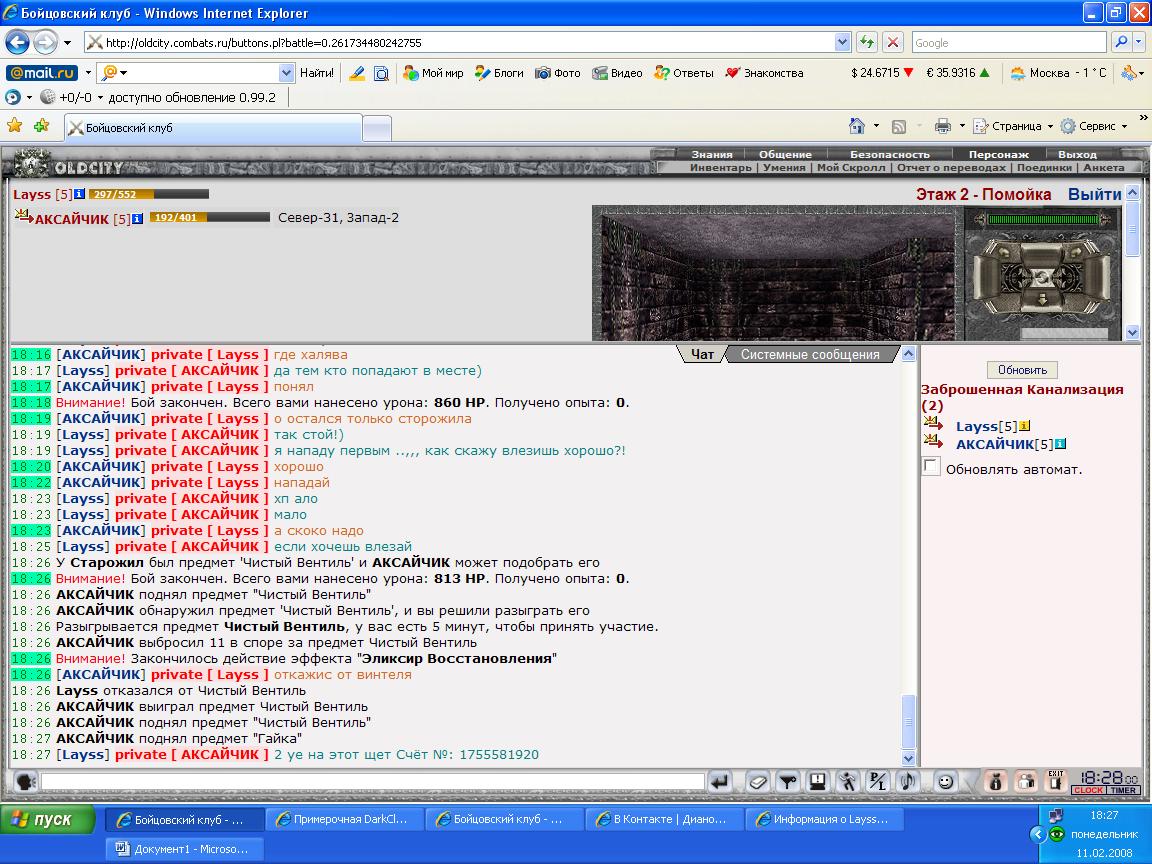Click the Выйти link
This screenshot has height=864, width=1152.
click(x=1094, y=195)
